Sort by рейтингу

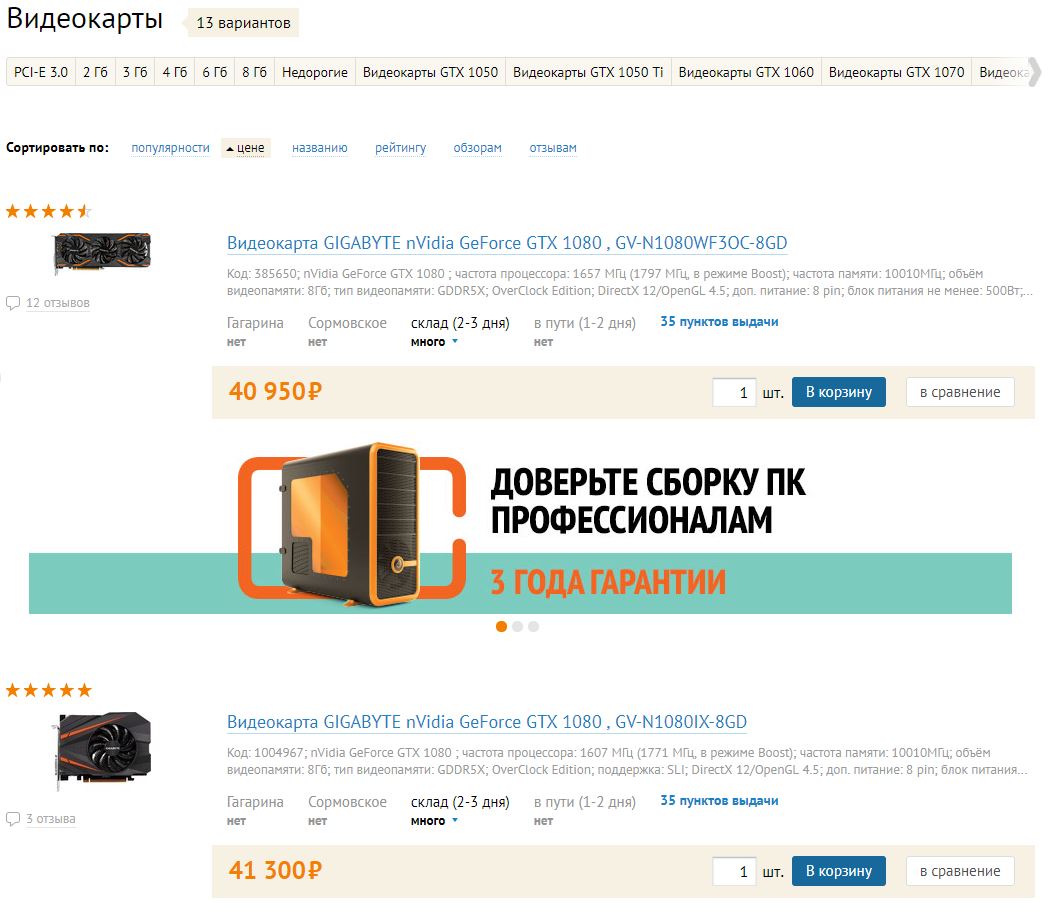pyautogui.click(x=400, y=148)
